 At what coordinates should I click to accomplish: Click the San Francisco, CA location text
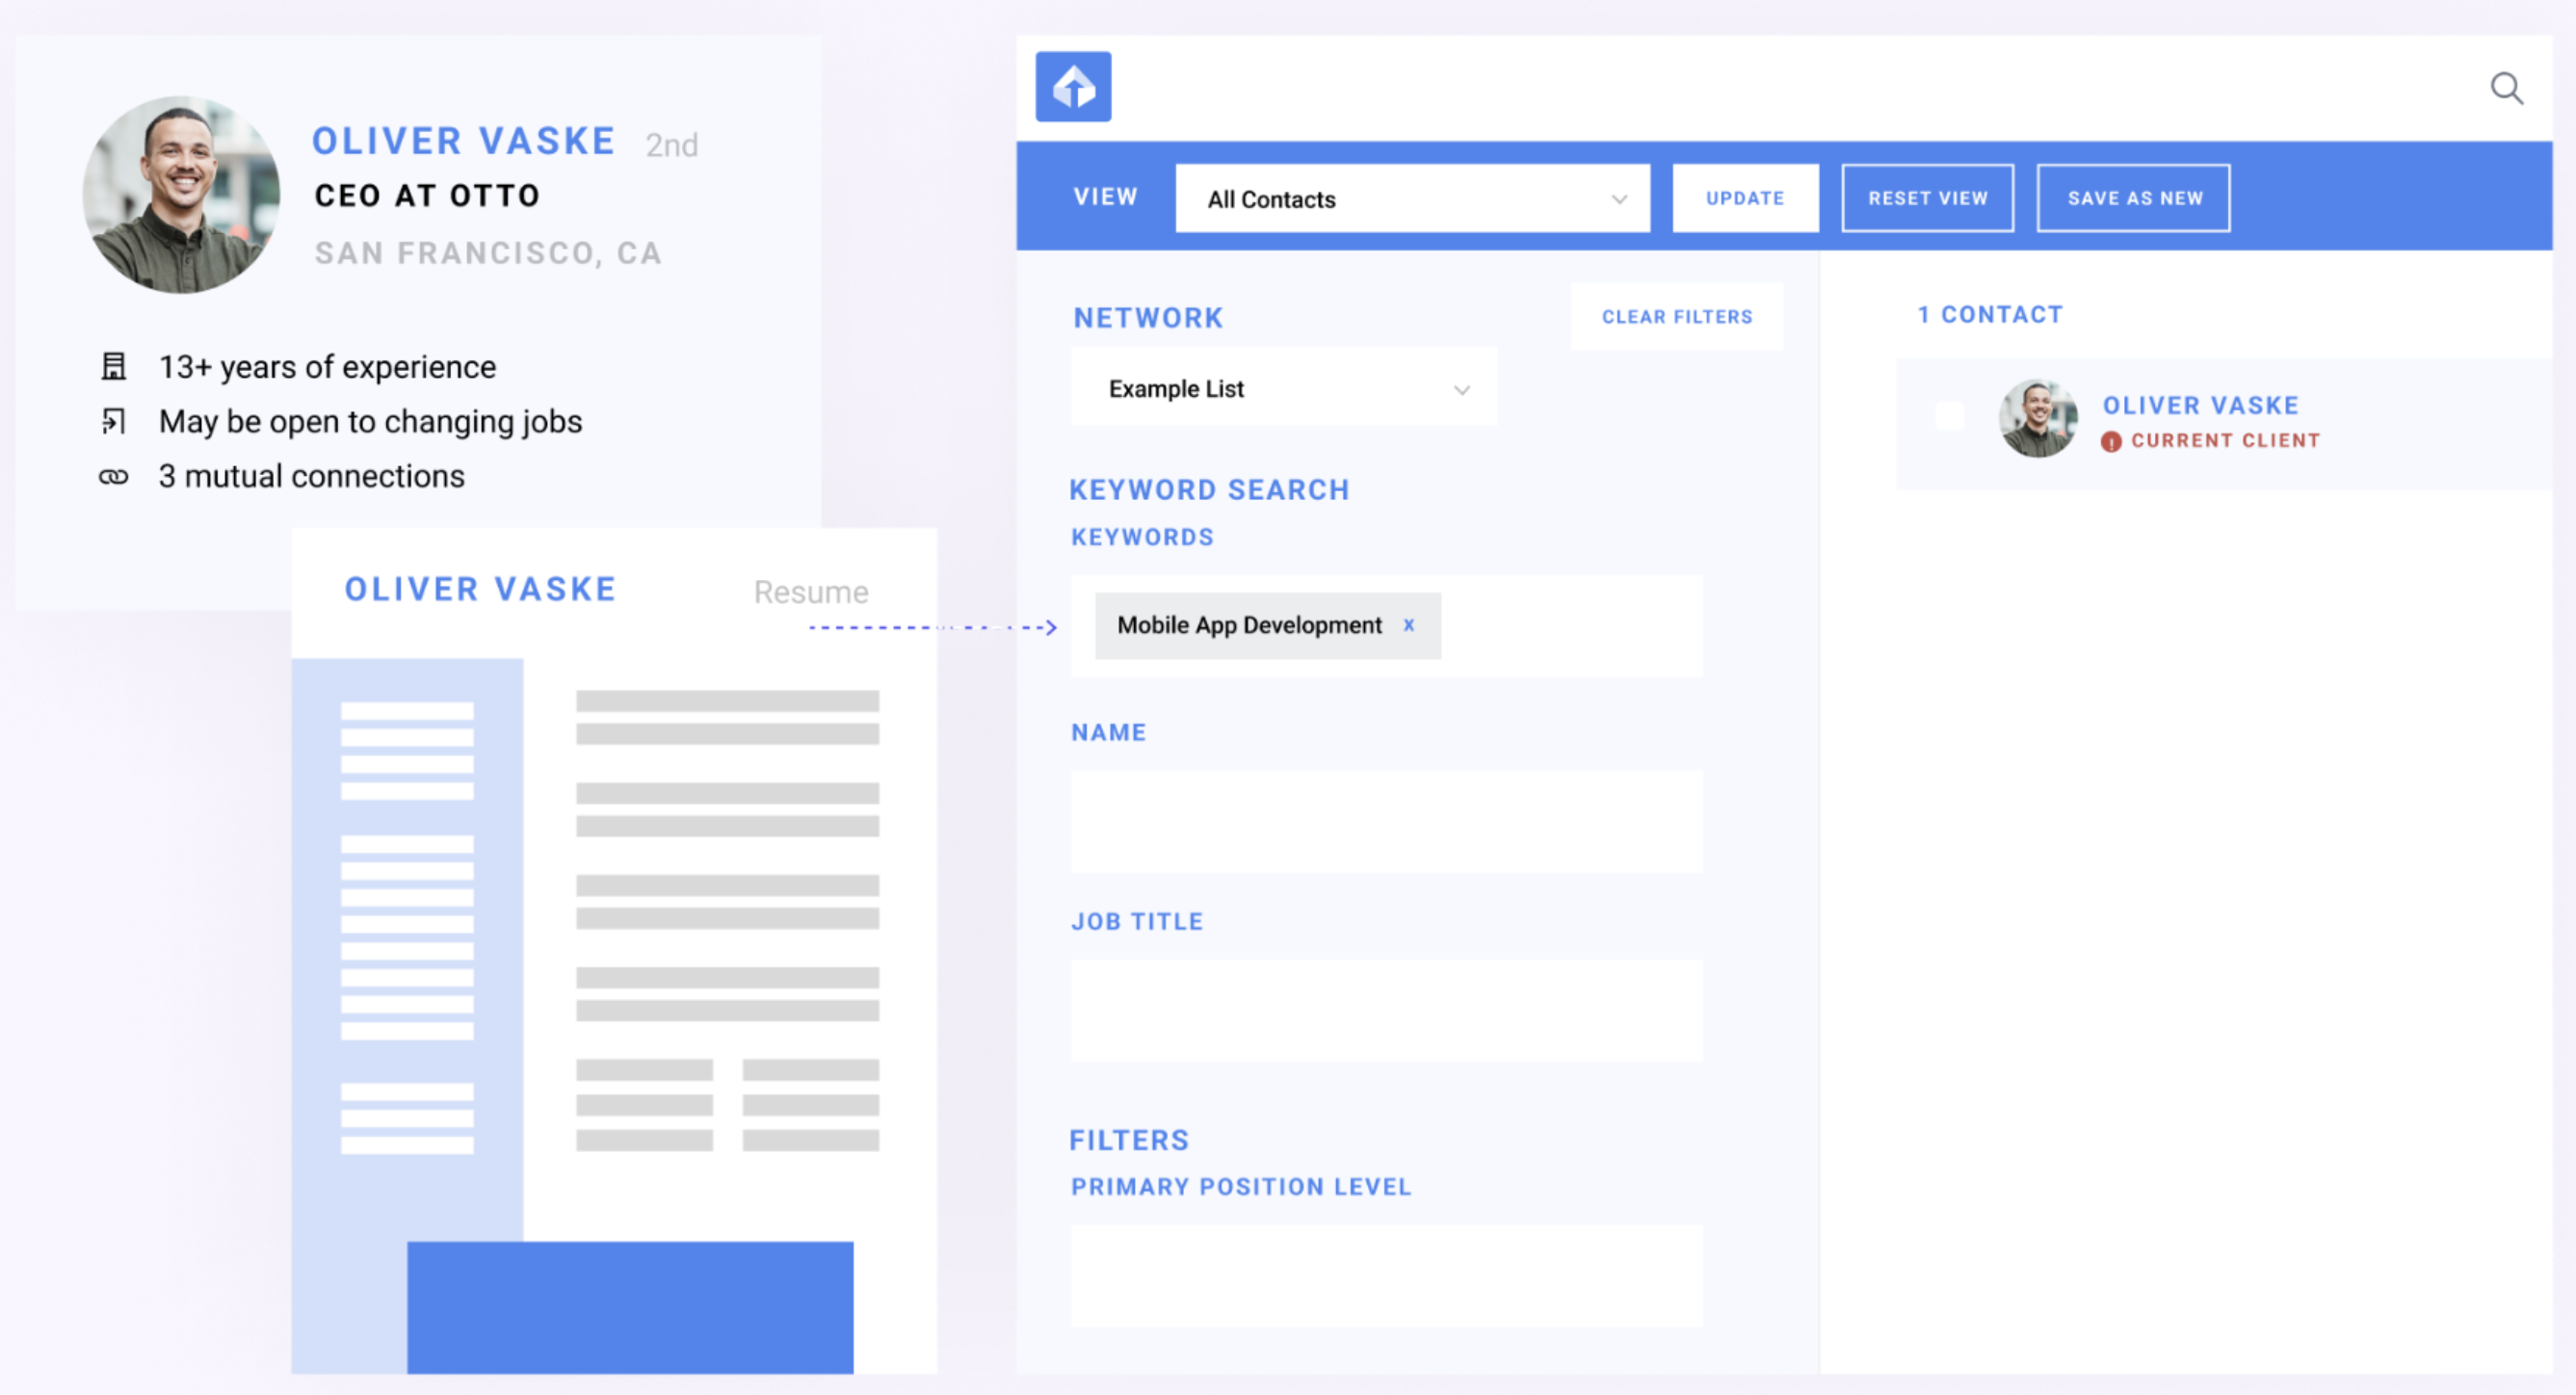pos(488,253)
